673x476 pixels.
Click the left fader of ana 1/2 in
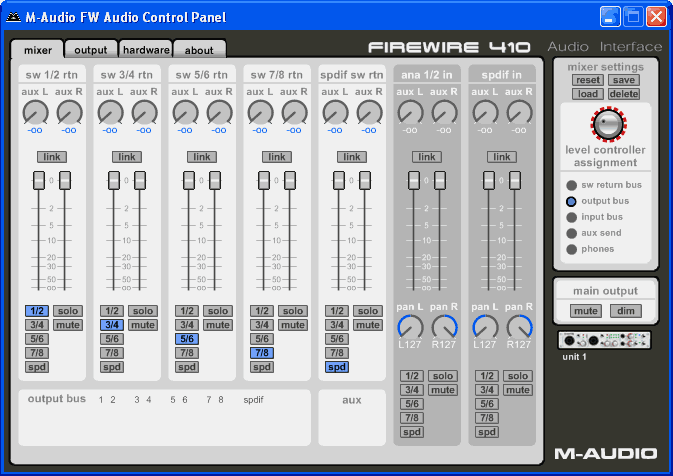(x=414, y=180)
